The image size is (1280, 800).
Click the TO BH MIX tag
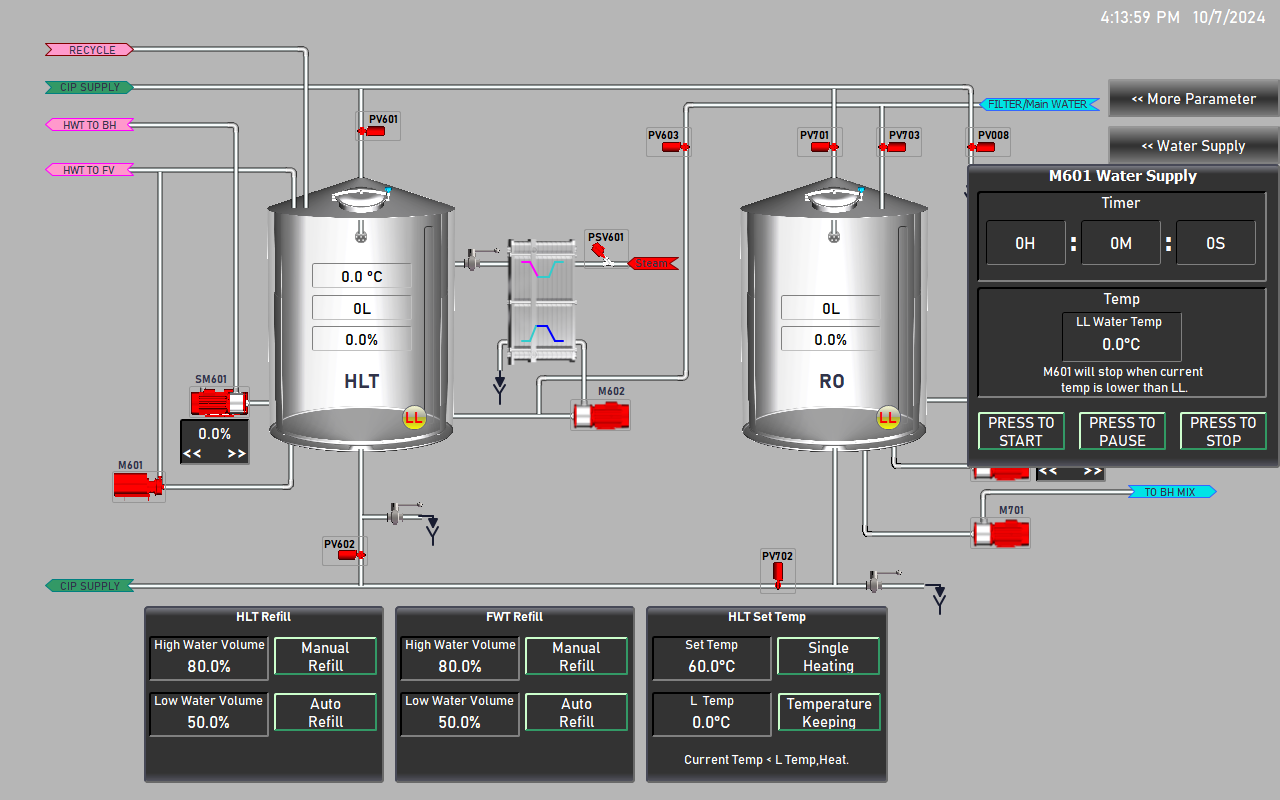point(1172,492)
